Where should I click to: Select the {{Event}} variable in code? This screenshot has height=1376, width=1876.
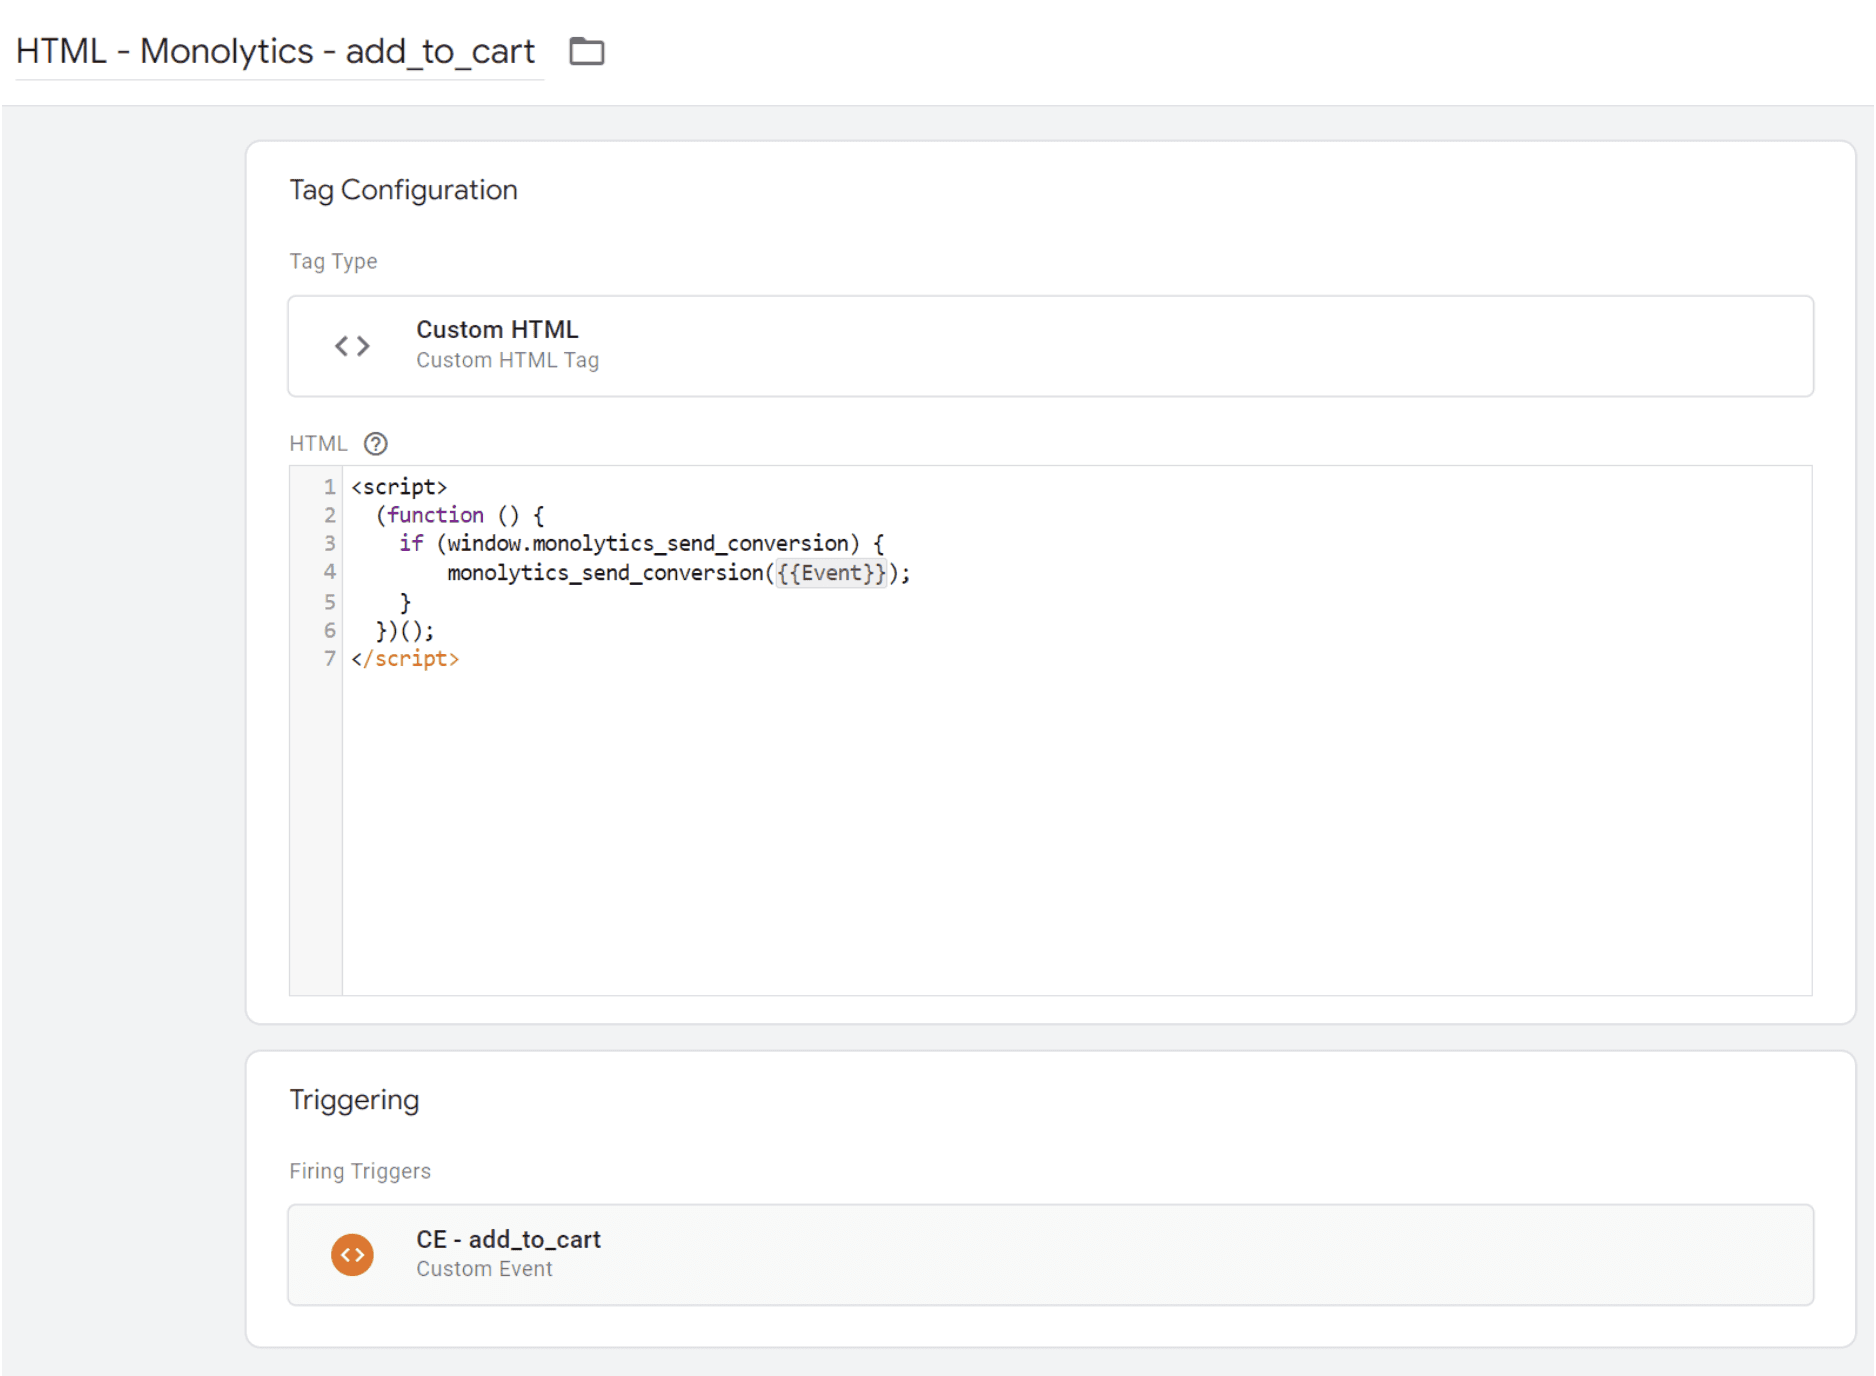(x=831, y=573)
